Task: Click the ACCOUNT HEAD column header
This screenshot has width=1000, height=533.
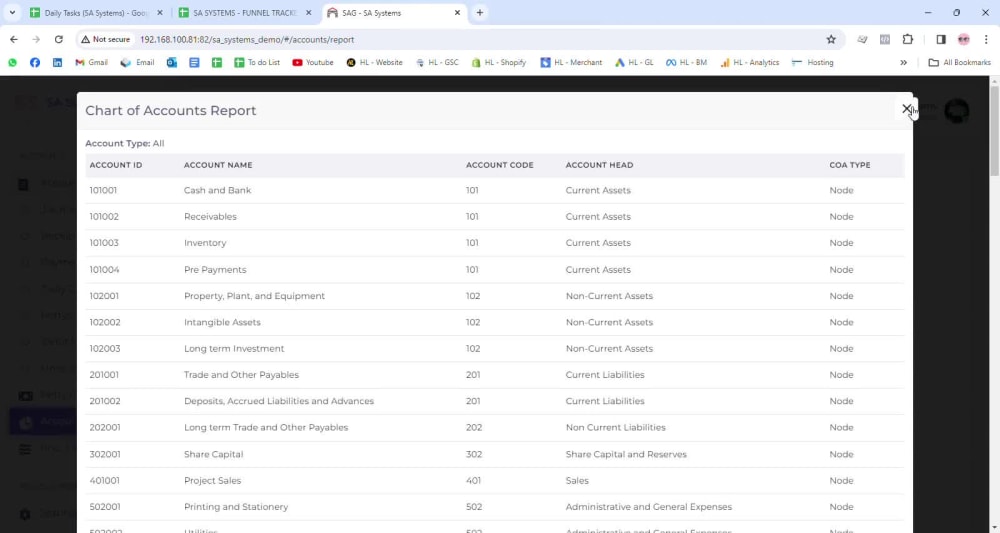Action: click(x=599, y=165)
